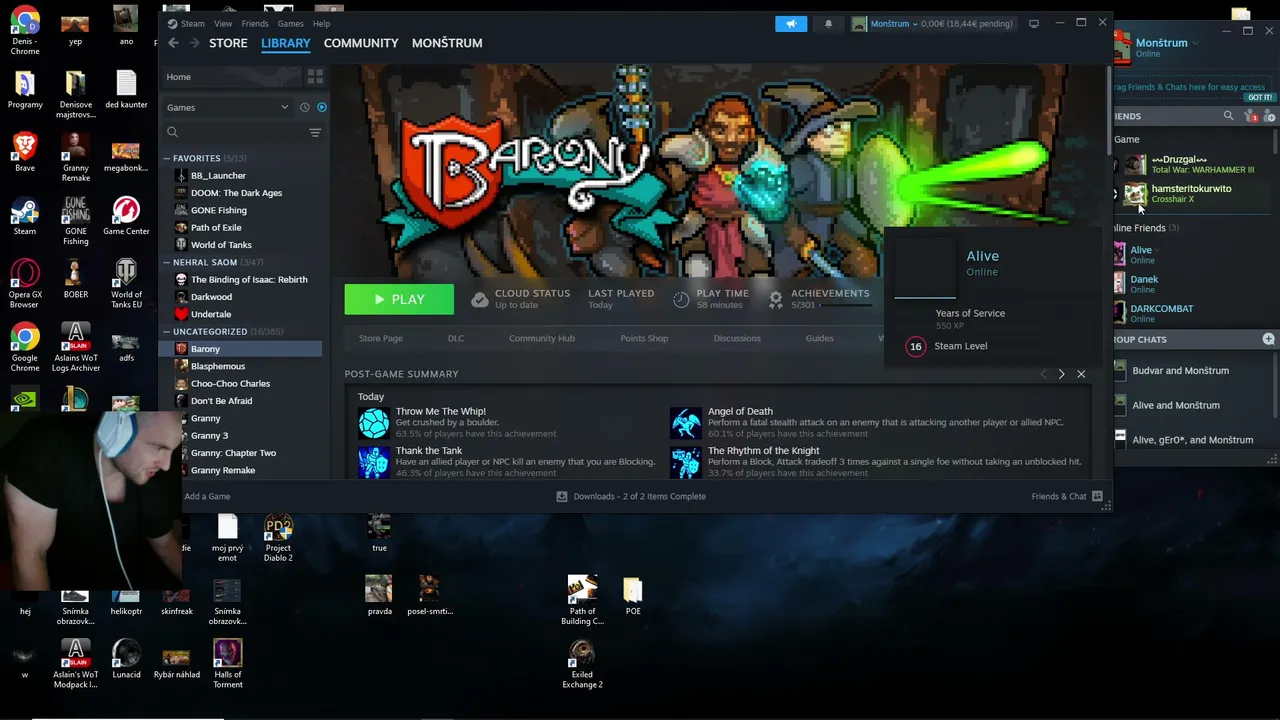
Task: Click the add a friend icon
Action: click(1269, 117)
